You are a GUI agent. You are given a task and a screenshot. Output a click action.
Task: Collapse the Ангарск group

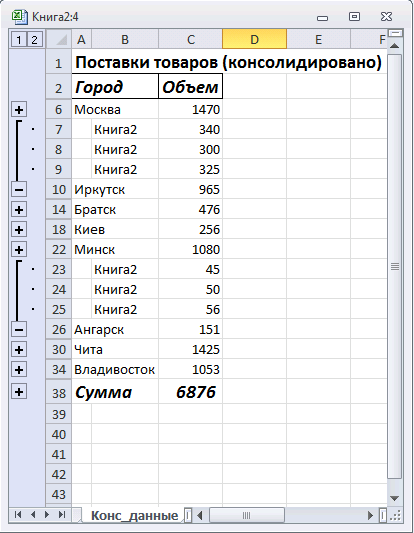pos(19,330)
